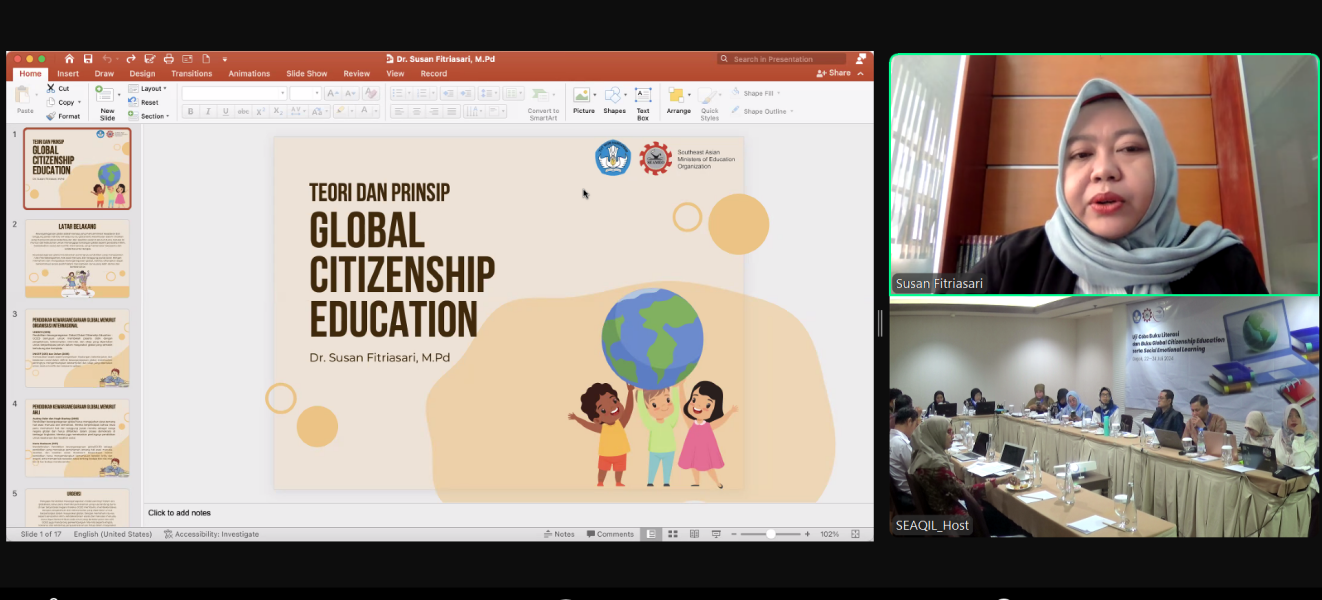Open the Layout dropdown
Viewport: 1322px width, 600px height.
point(148,88)
